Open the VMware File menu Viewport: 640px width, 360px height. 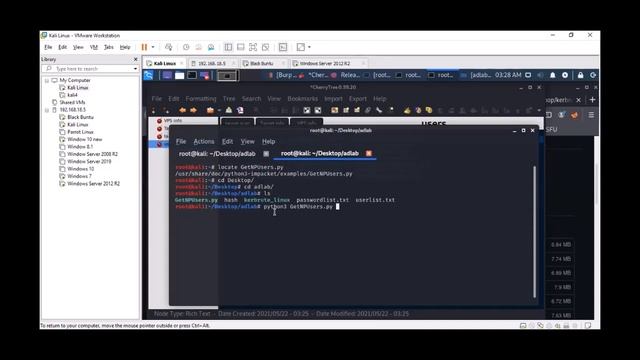pyautogui.click(x=48, y=47)
